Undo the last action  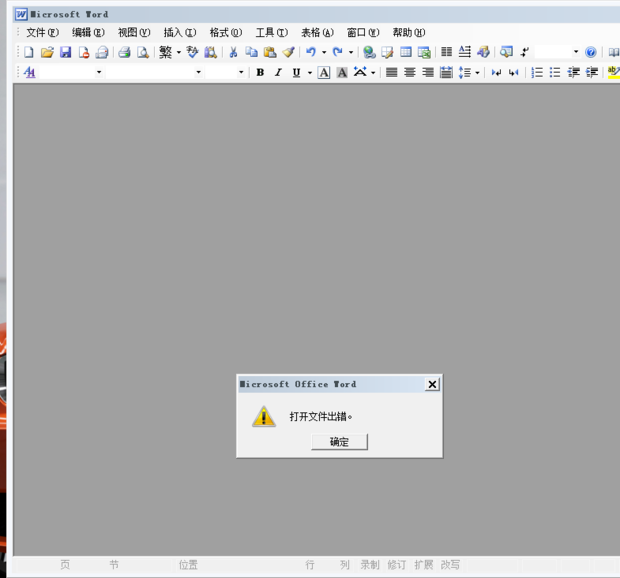pyautogui.click(x=311, y=52)
